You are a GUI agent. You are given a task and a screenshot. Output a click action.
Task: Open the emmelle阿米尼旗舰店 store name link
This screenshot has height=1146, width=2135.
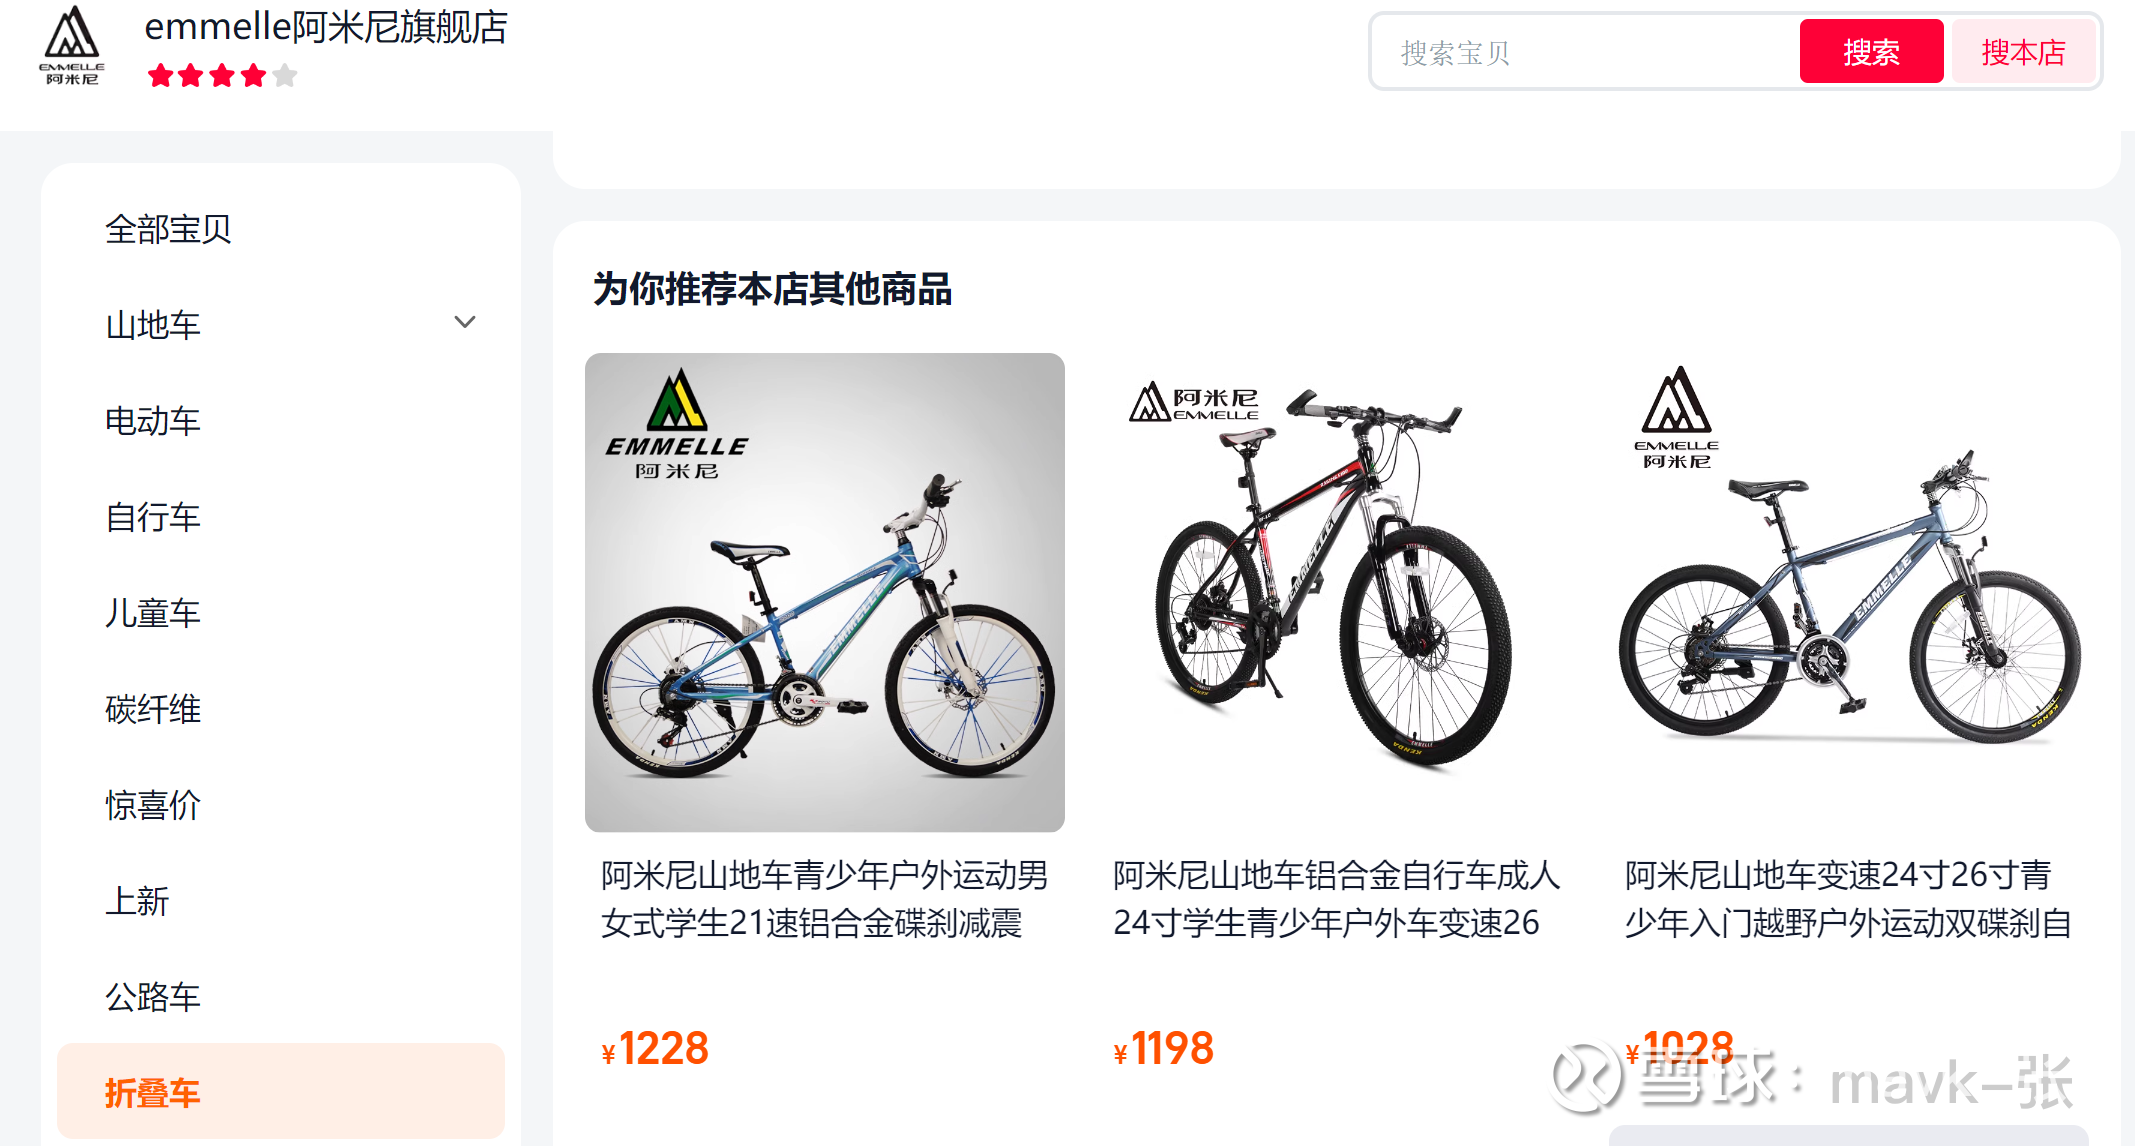pyautogui.click(x=326, y=27)
